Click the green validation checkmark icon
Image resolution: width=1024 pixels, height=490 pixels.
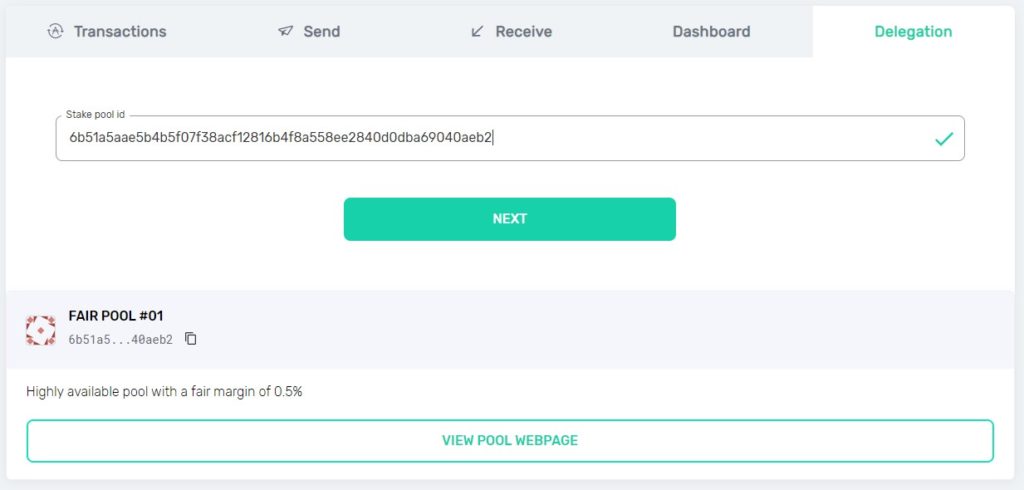pyautogui.click(x=944, y=139)
